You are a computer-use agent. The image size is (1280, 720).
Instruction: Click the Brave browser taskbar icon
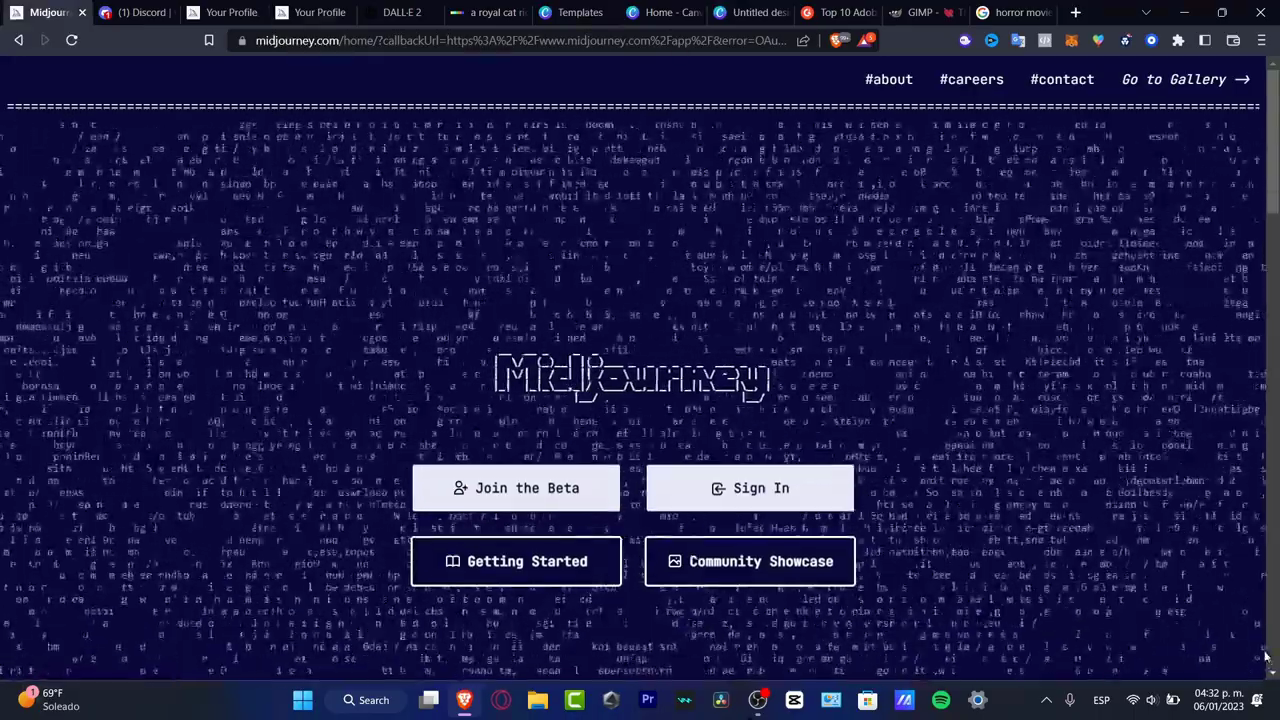point(465,700)
